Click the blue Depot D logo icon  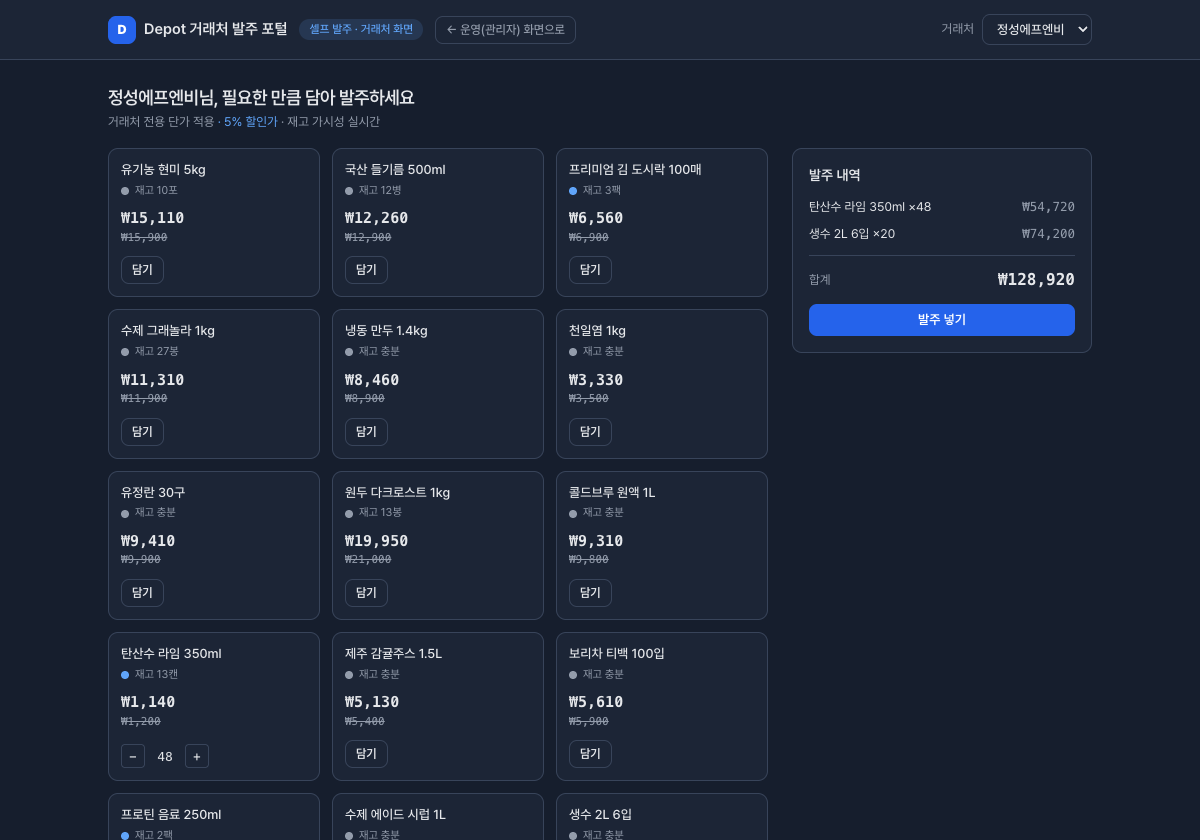[x=122, y=30]
